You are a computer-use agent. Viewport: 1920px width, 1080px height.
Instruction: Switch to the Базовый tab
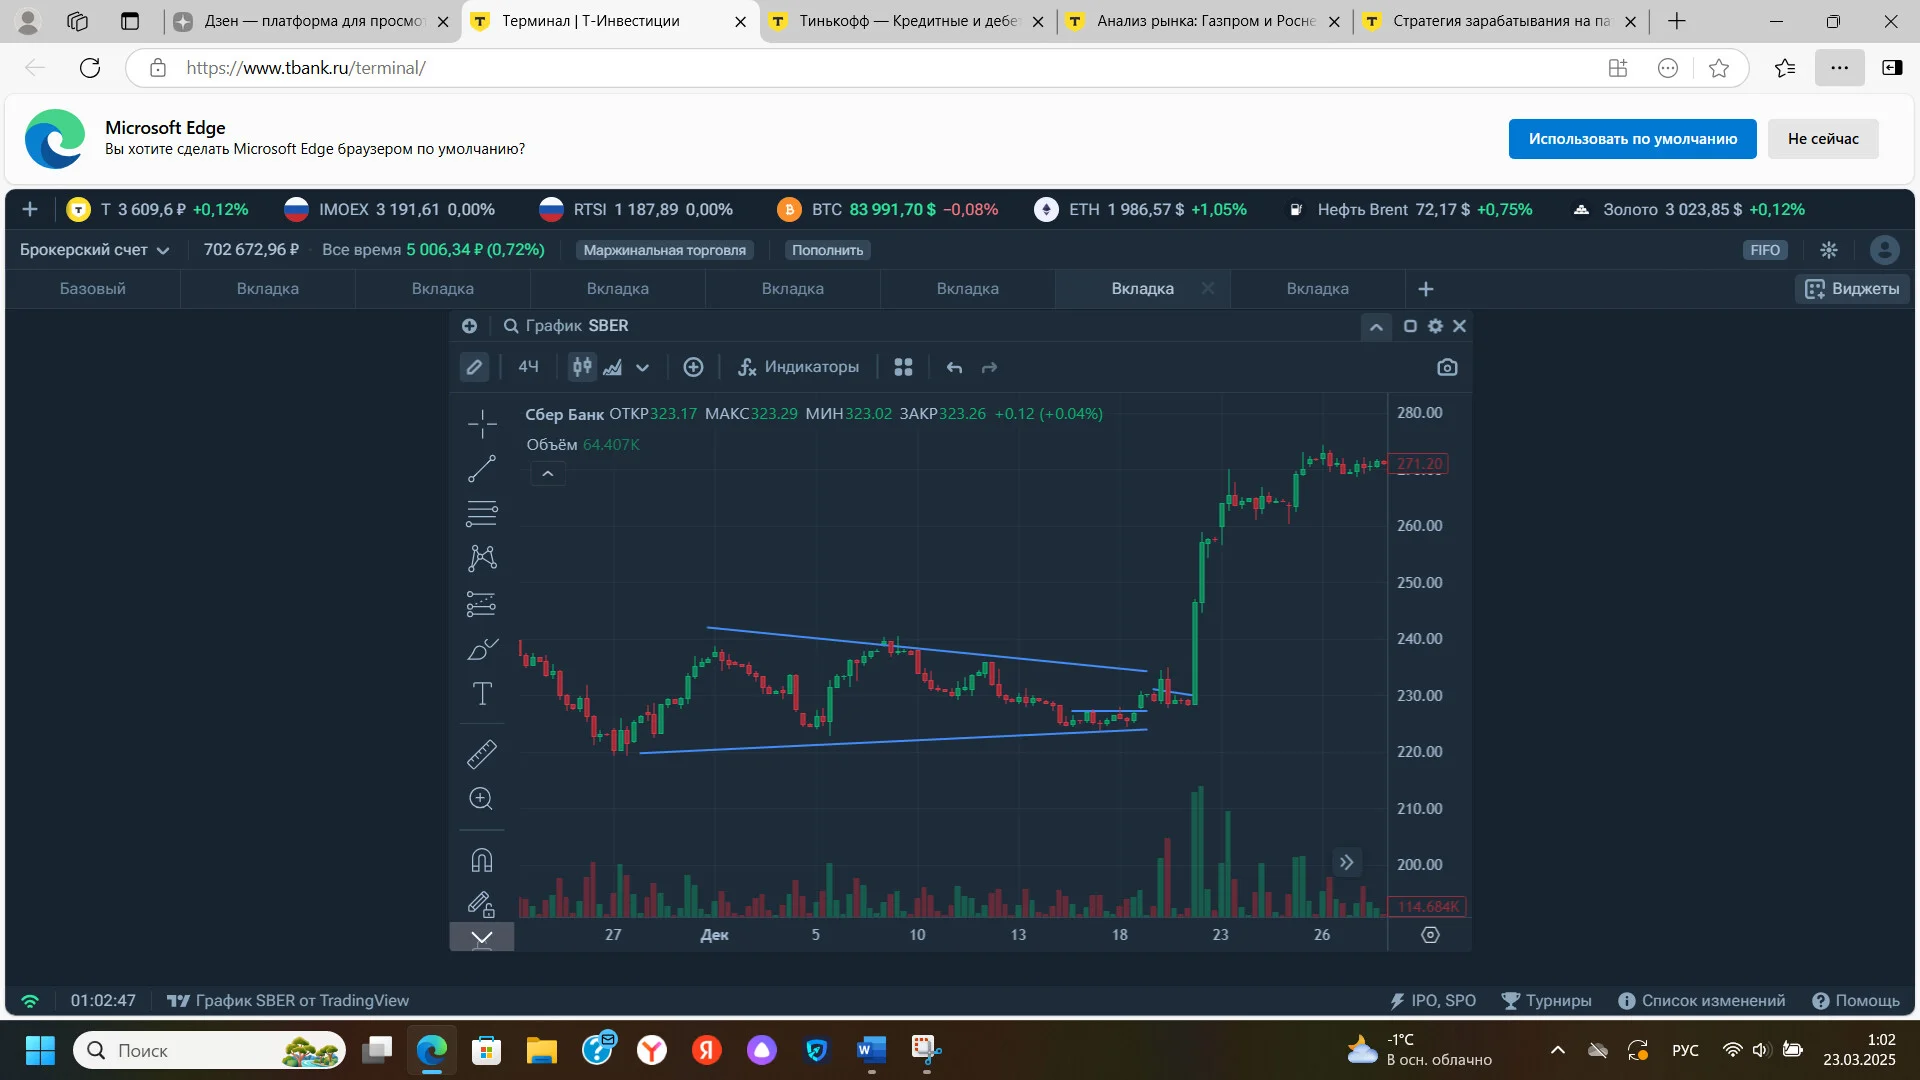point(93,289)
